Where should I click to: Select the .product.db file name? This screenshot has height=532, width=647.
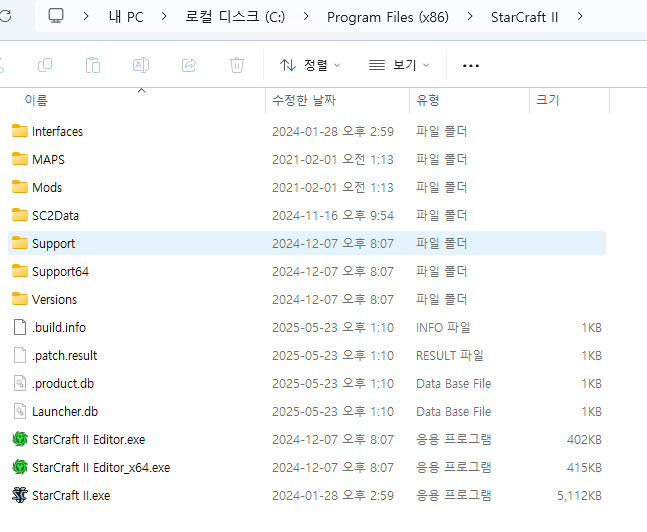click(x=63, y=383)
